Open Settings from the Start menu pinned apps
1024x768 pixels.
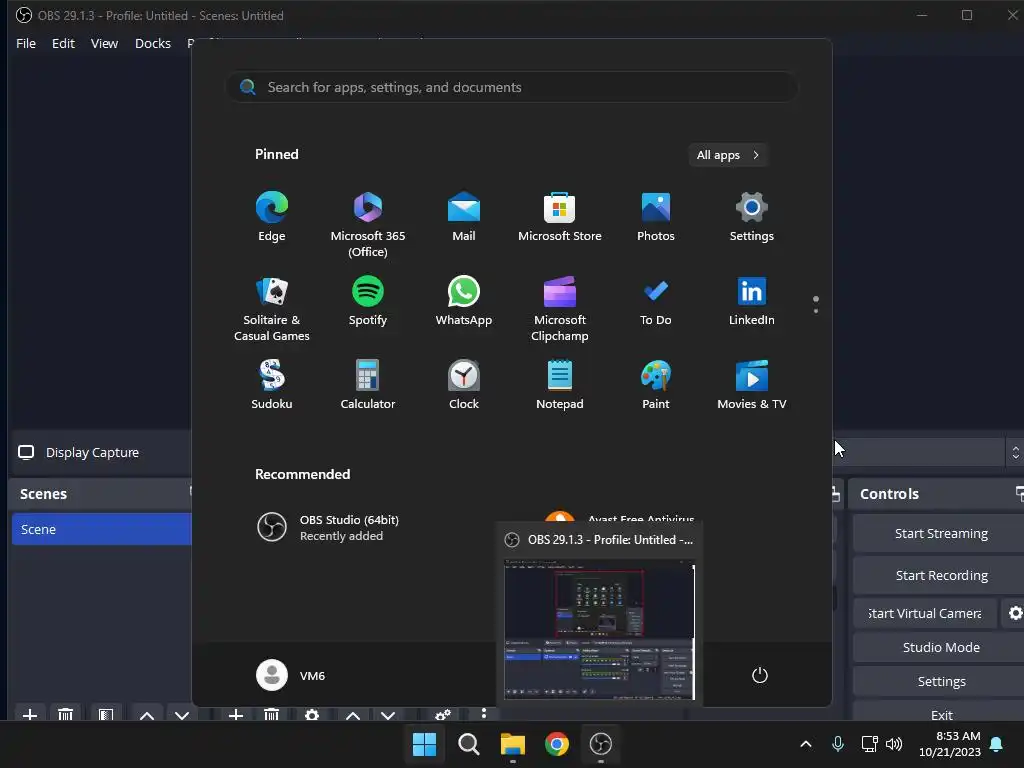(x=752, y=217)
